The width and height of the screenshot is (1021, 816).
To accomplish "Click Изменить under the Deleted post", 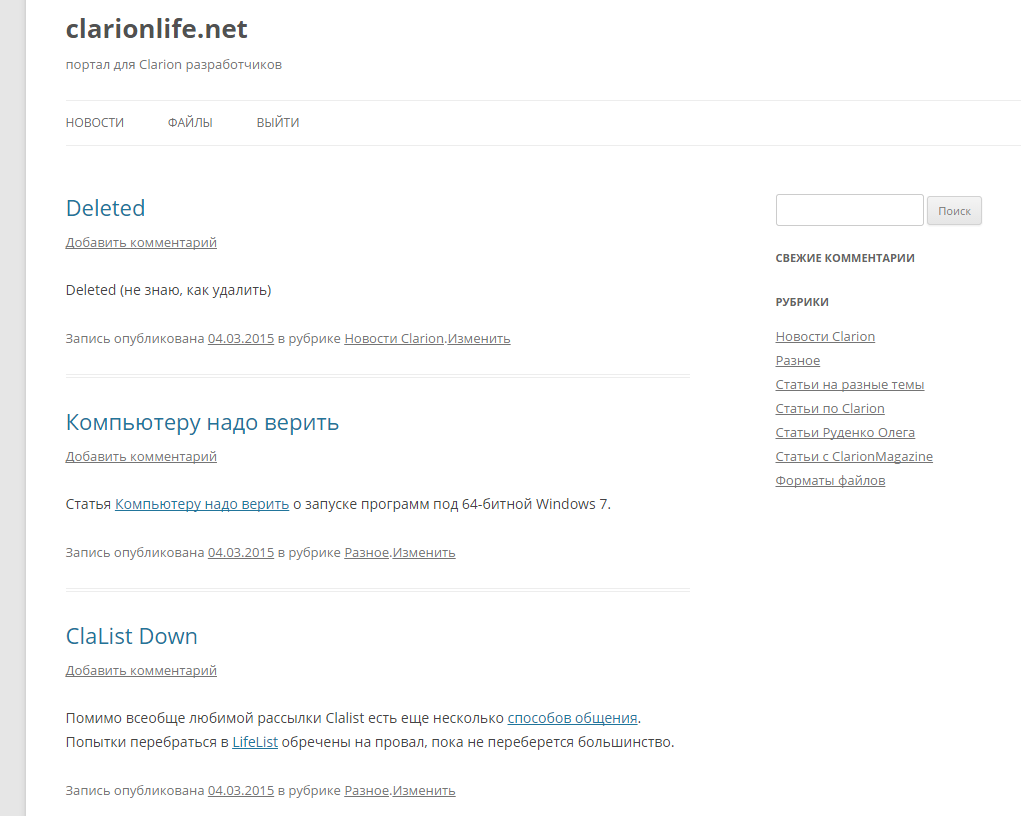I will (x=479, y=338).
